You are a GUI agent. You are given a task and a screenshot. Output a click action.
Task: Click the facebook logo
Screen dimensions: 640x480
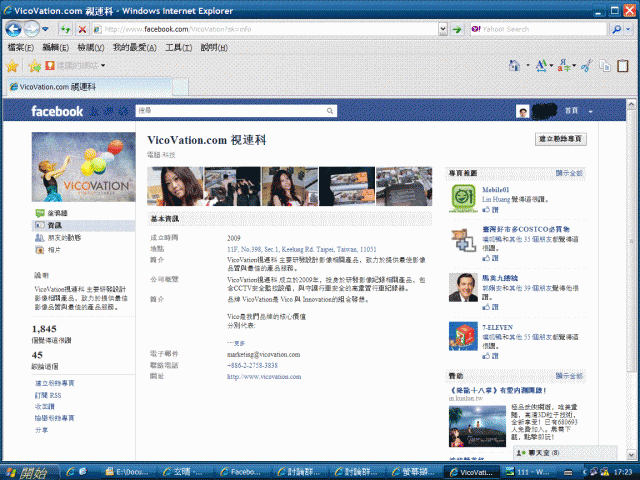[x=57, y=111]
